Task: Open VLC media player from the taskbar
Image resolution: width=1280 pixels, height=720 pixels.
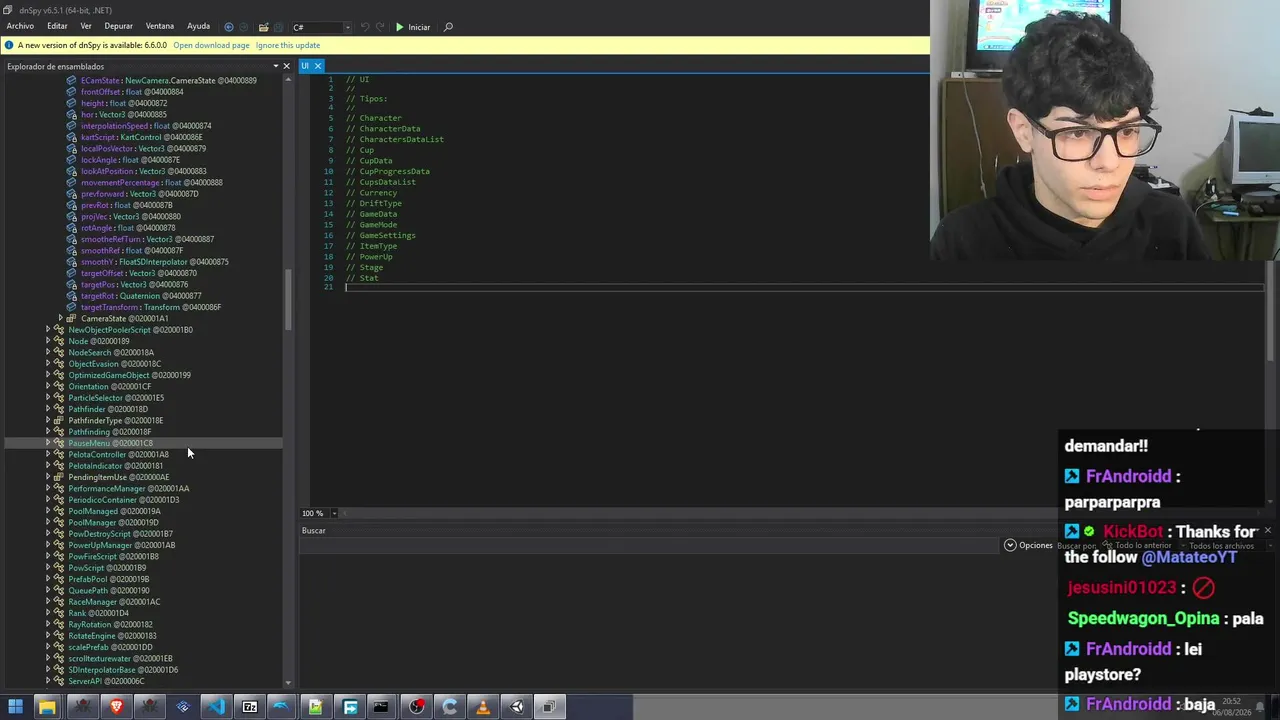Action: 483,707
